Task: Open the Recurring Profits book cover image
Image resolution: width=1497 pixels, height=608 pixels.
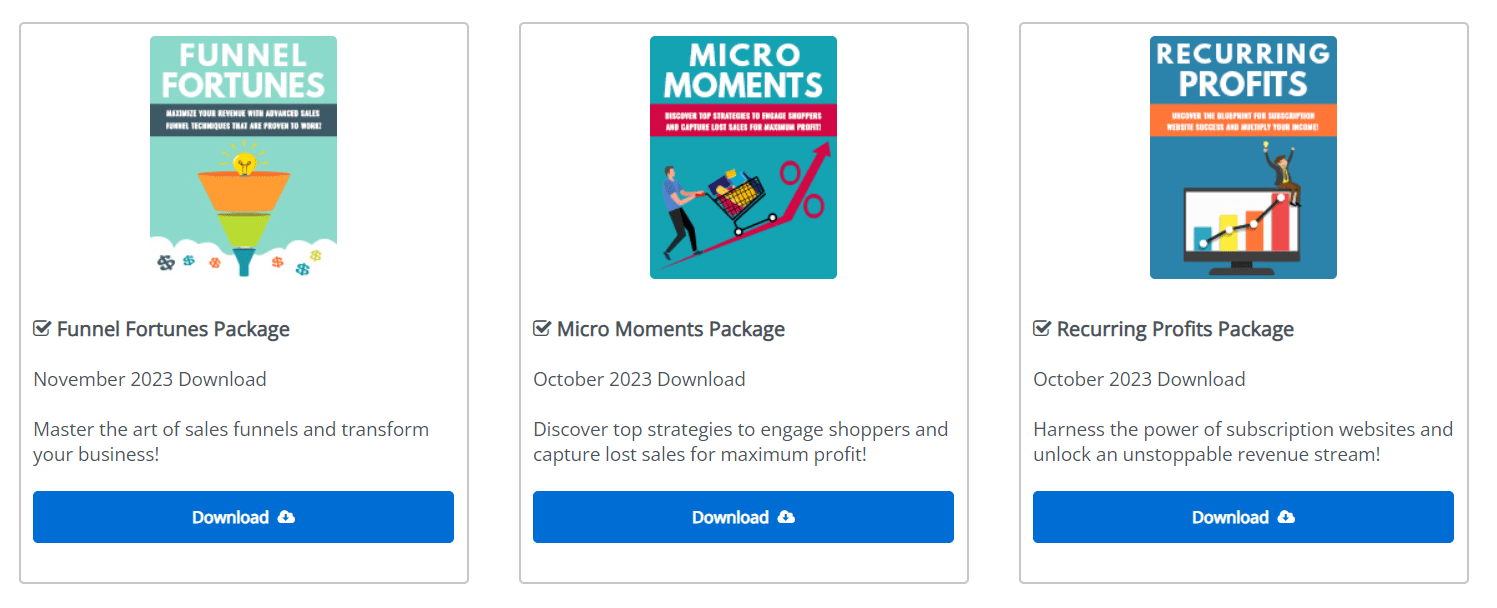Action: pos(1243,157)
